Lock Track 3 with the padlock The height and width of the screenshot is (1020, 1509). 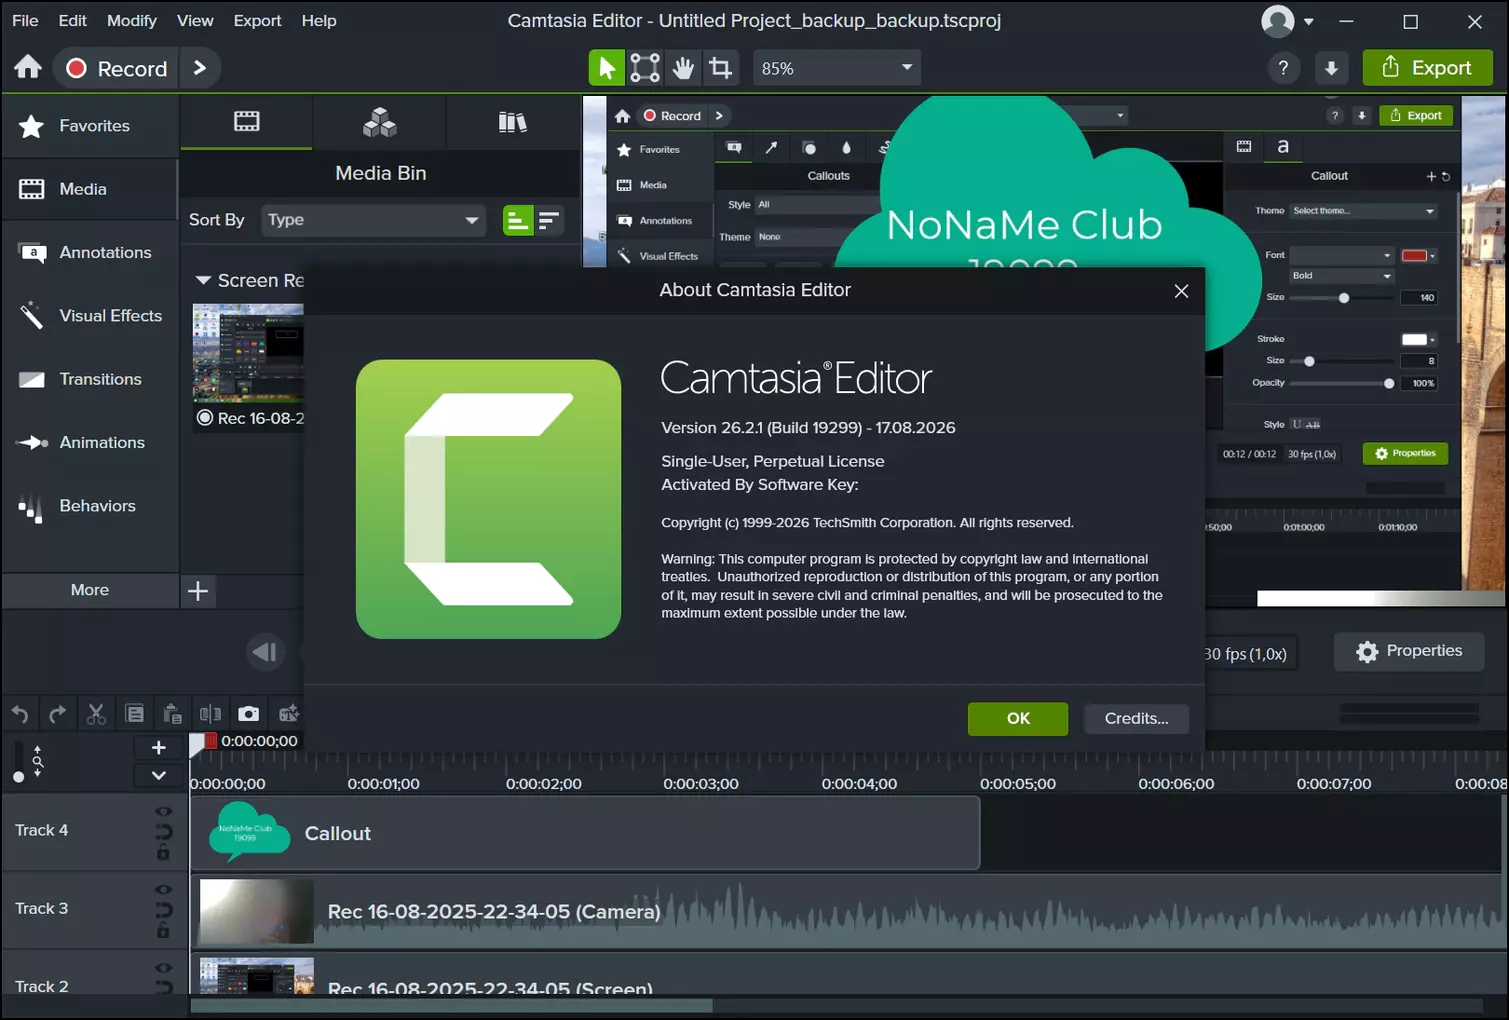point(163,931)
